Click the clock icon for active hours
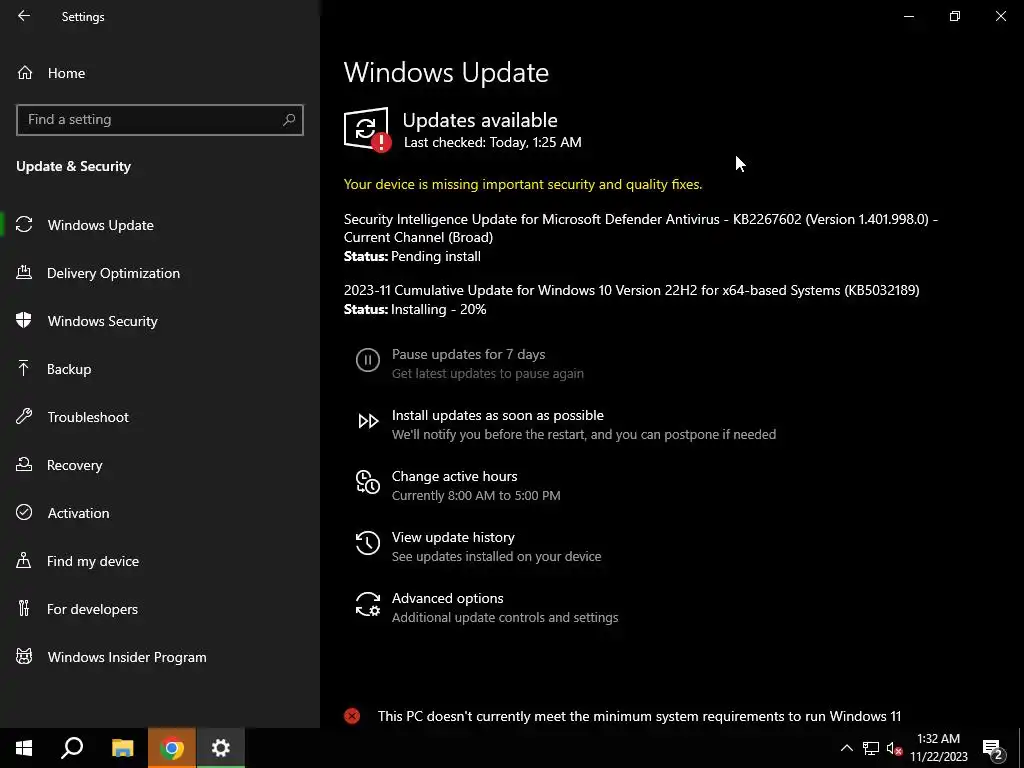The image size is (1024, 768). coord(368,482)
